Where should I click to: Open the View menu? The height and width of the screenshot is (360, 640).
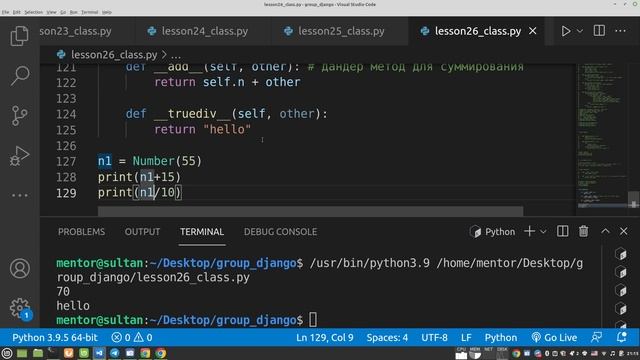(x=51, y=12)
